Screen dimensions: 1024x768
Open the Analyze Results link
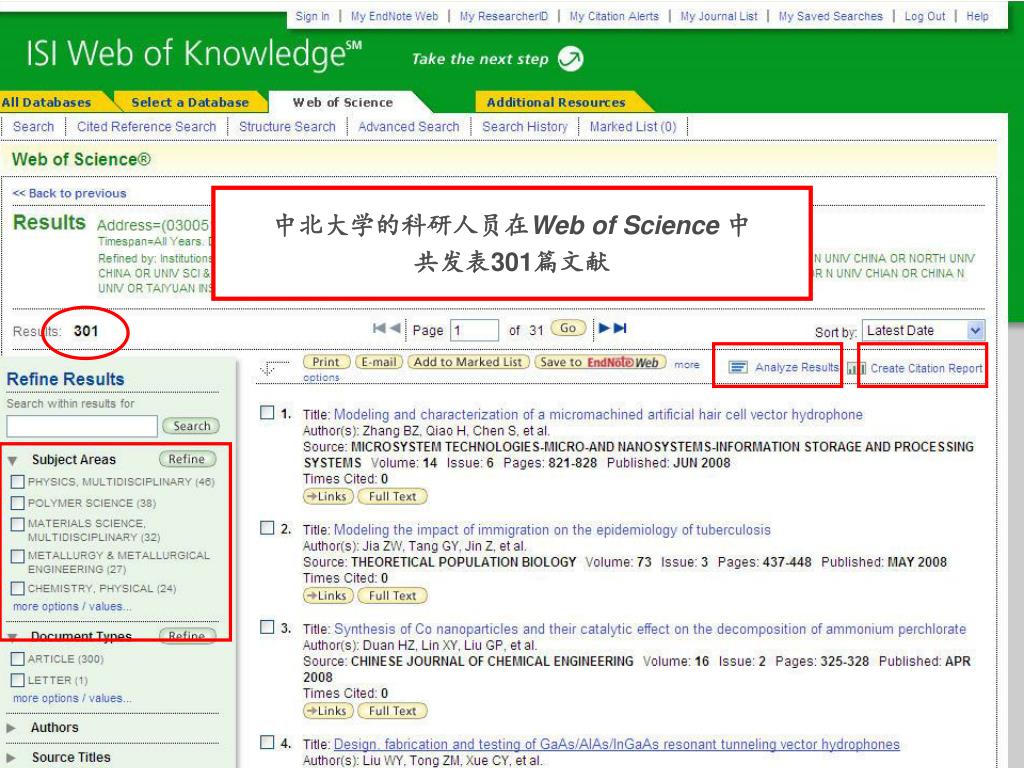tap(797, 368)
